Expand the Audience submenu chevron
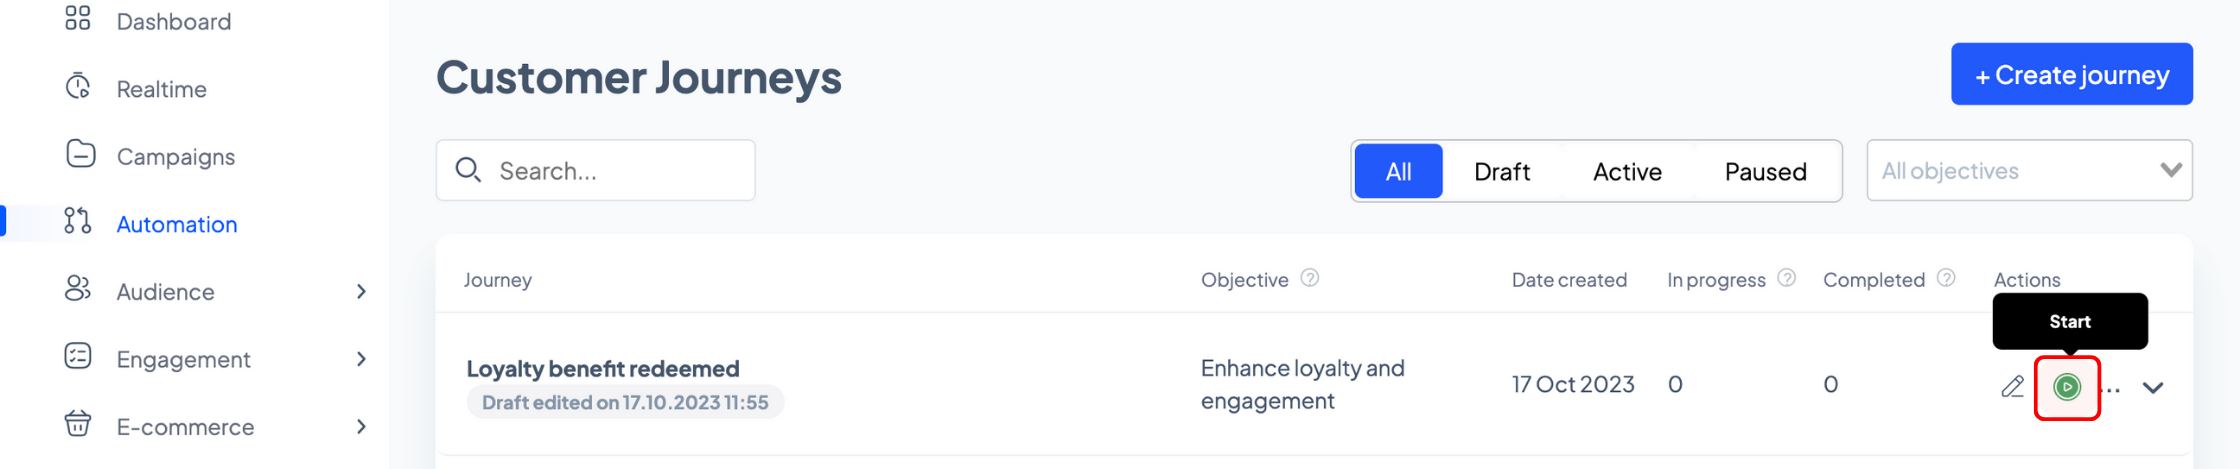Viewport: 2240px width, 469px height. (x=361, y=291)
